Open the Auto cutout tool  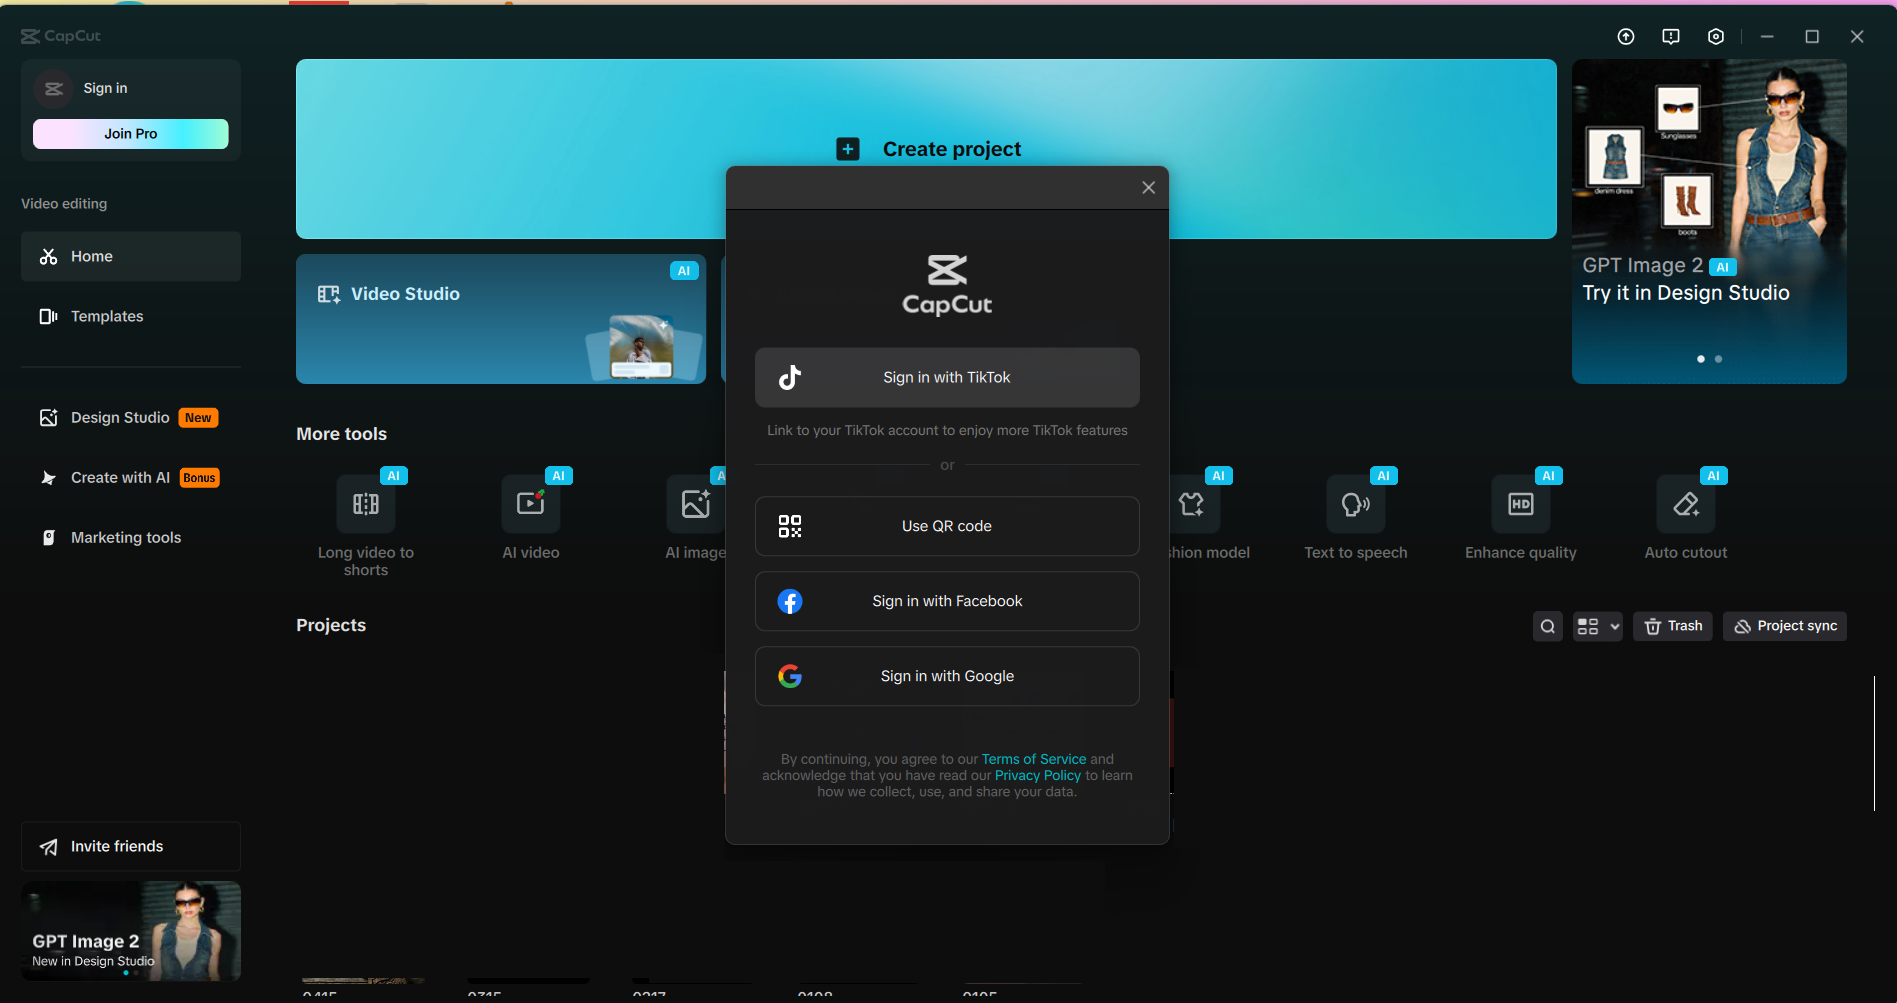click(x=1686, y=504)
